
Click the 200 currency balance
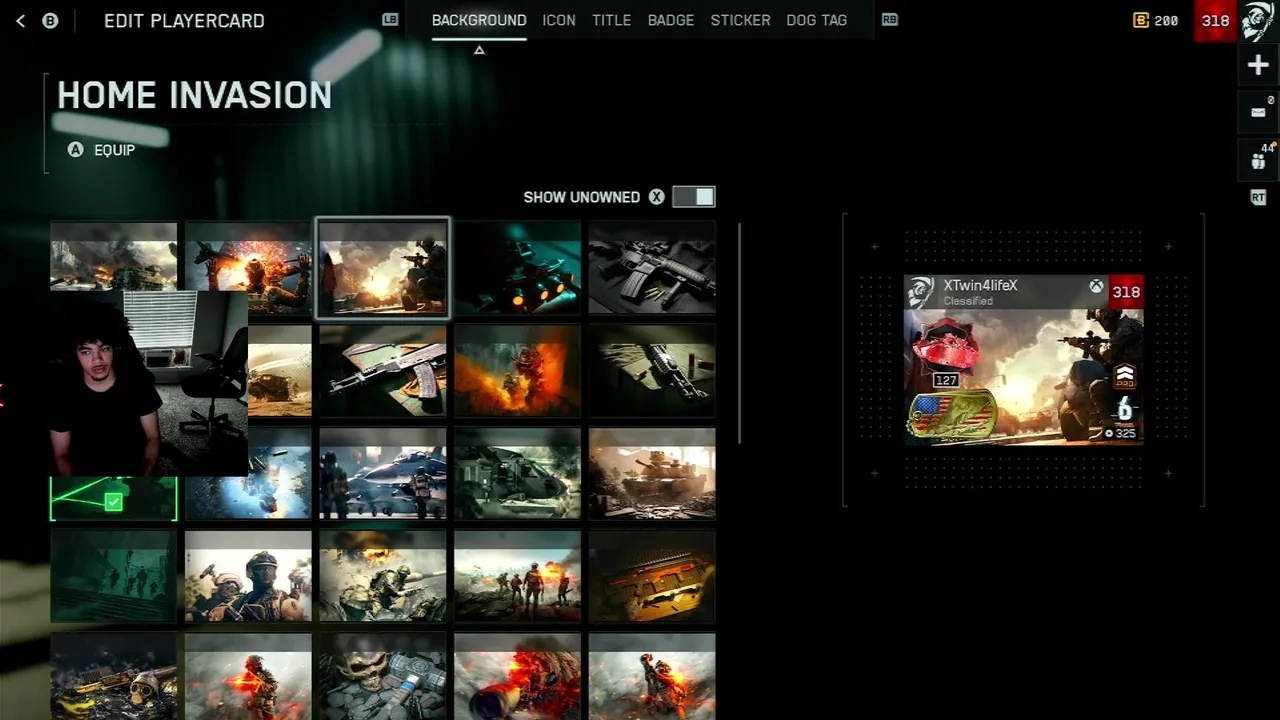point(1166,20)
